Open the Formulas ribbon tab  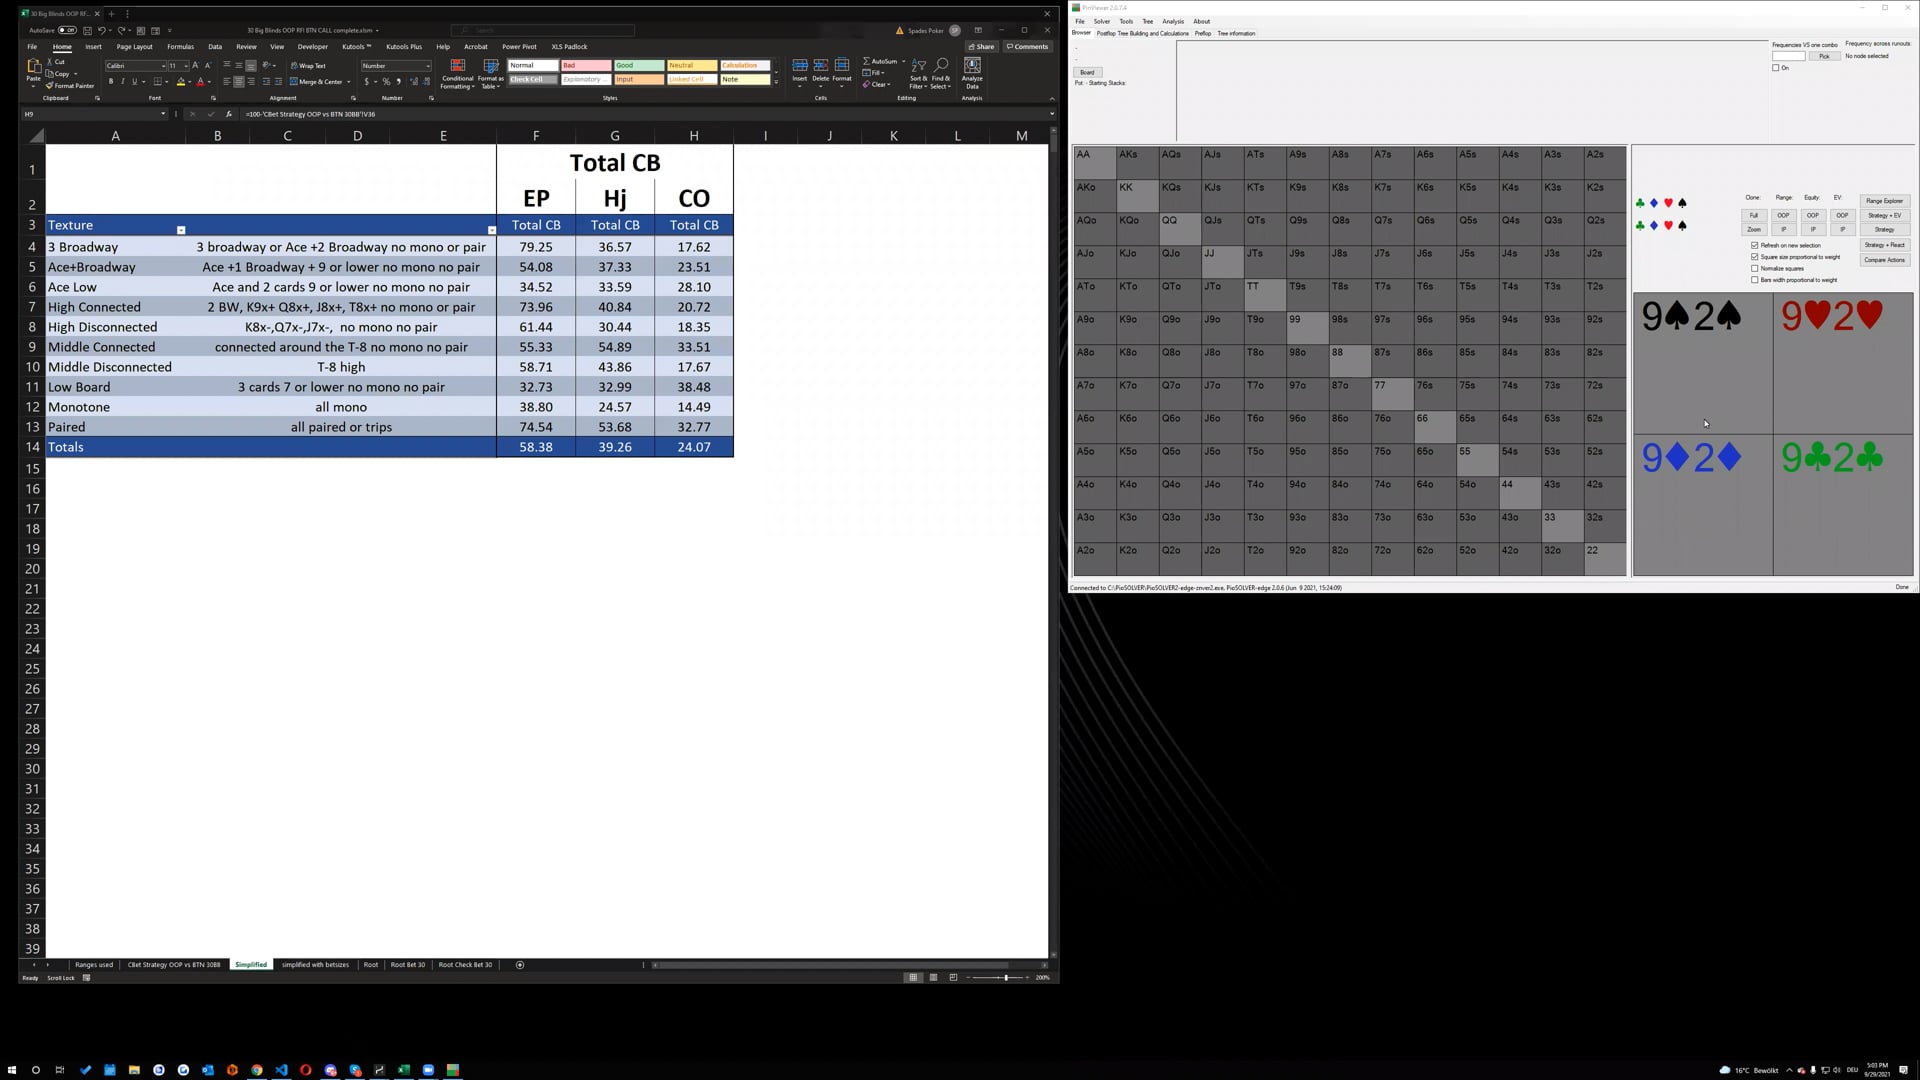click(180, 47)
